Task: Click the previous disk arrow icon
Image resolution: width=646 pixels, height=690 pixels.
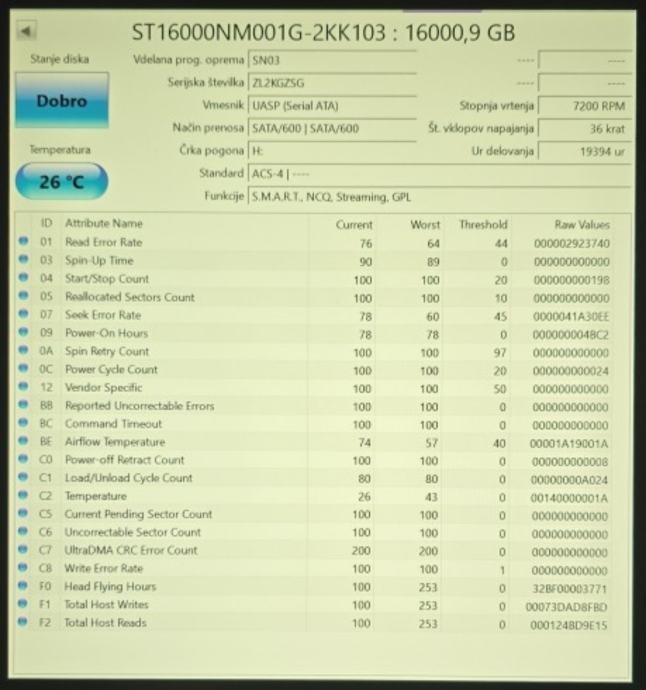Action: click(25, 32)
